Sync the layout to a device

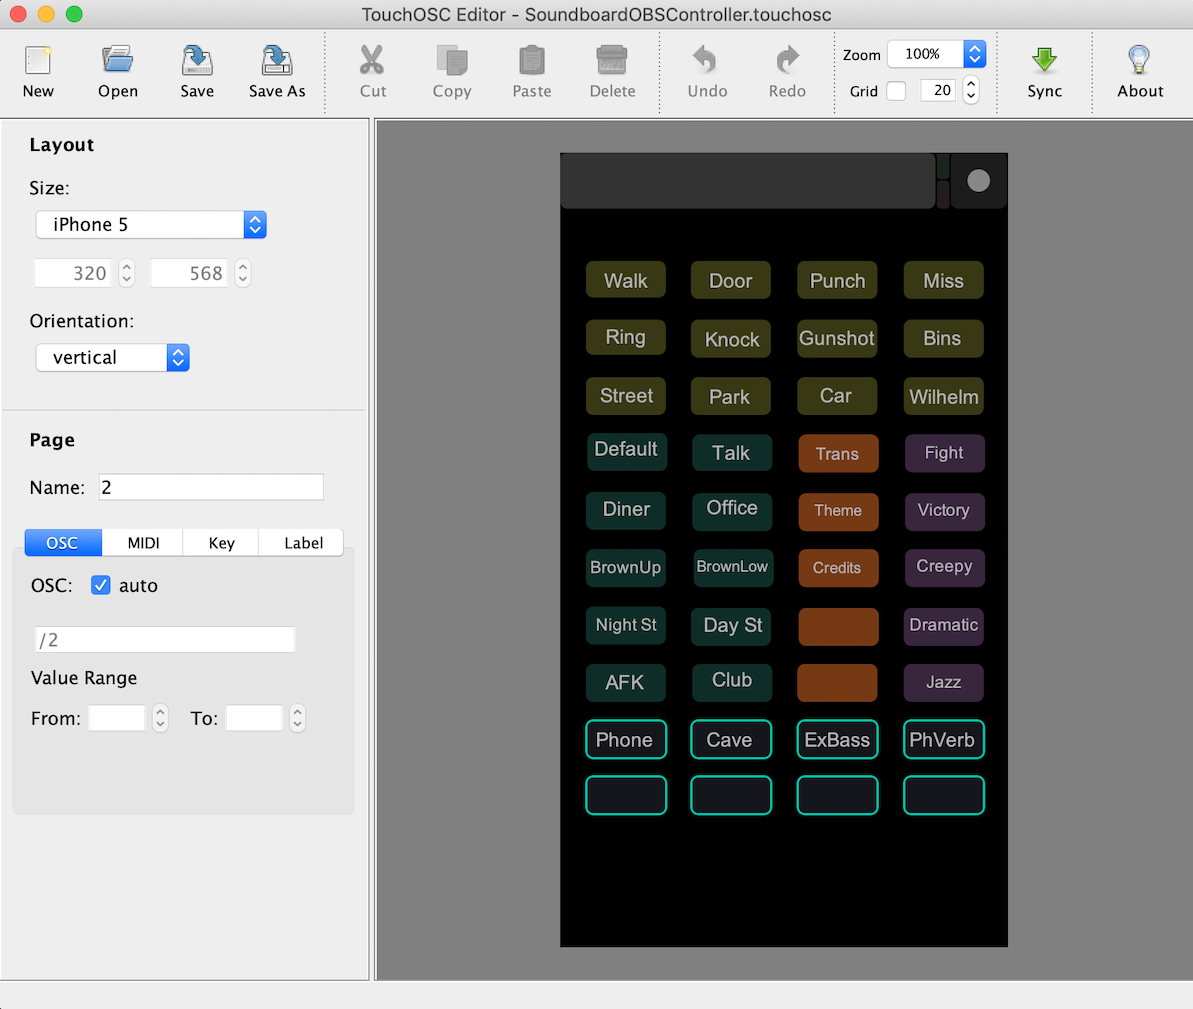coord(1044,70)
